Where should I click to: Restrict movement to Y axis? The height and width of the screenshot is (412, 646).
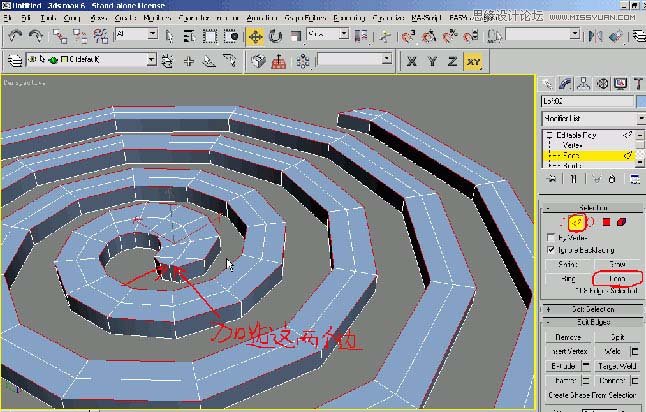click(x=432, y=61)
